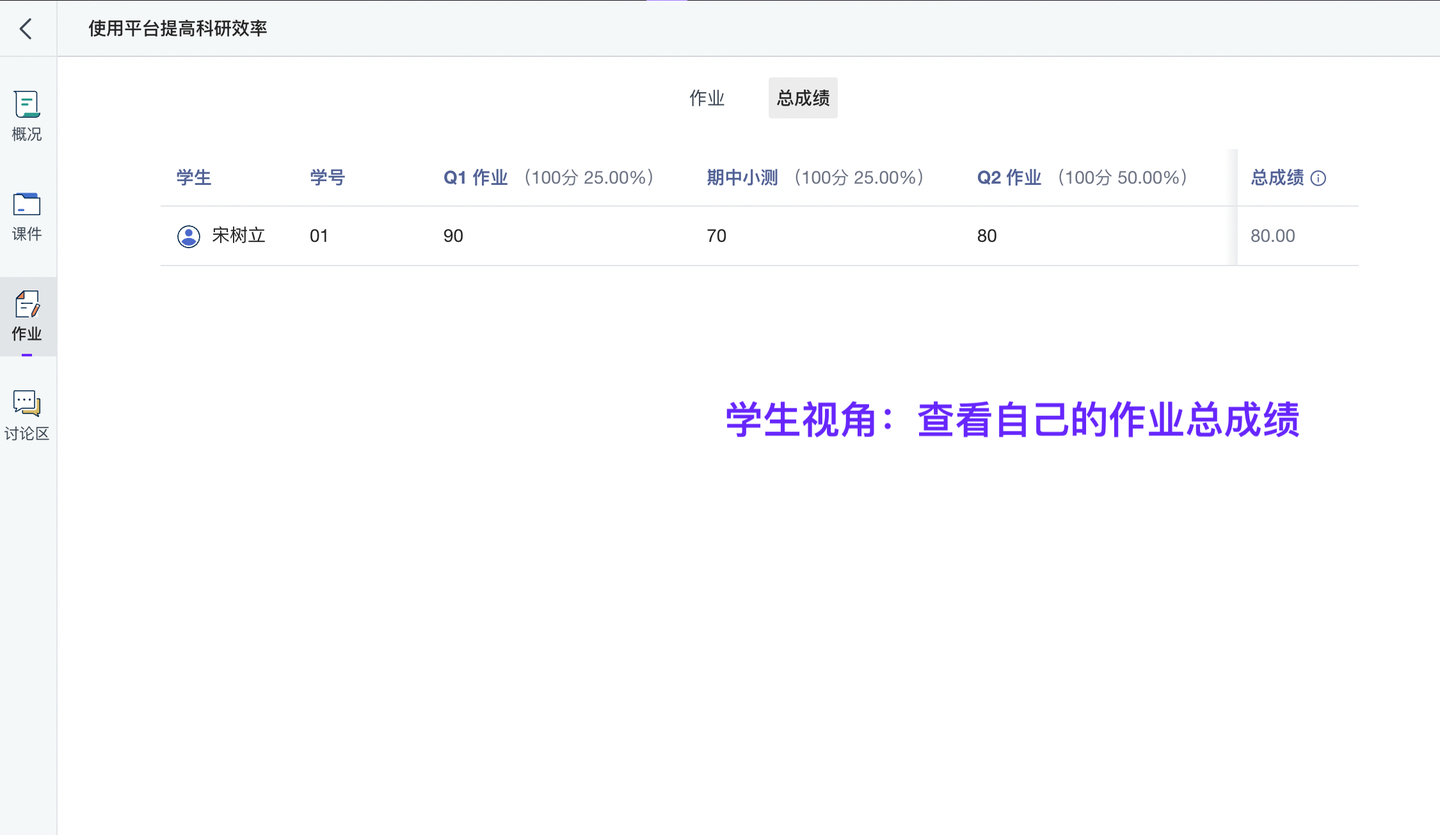Click the 期中小测 column header
The image size is (1440, 835).
pos(740,177)
